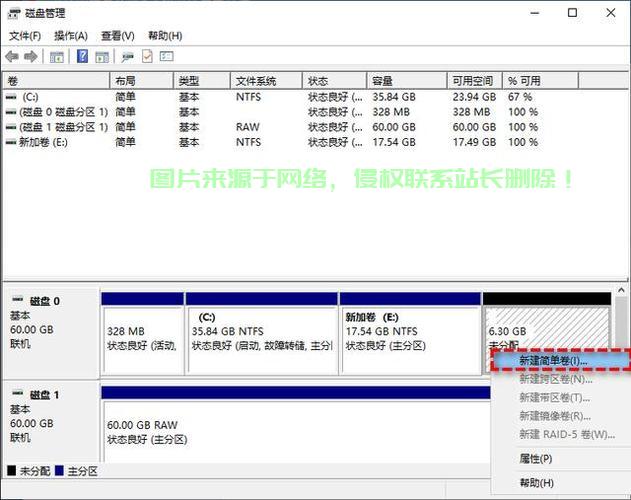Click the disk pane scroll-up arrow
This screenshot has width=631, height=500.
621,290
